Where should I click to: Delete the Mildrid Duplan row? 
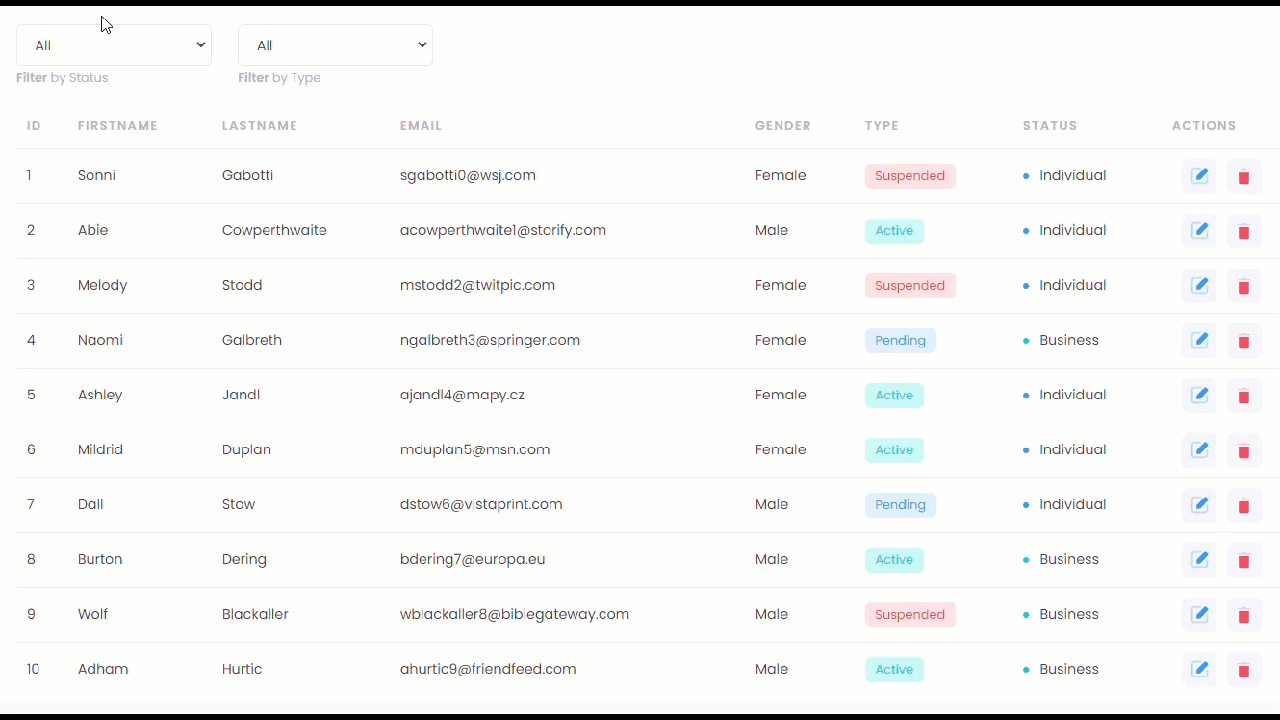[1244, 450]
